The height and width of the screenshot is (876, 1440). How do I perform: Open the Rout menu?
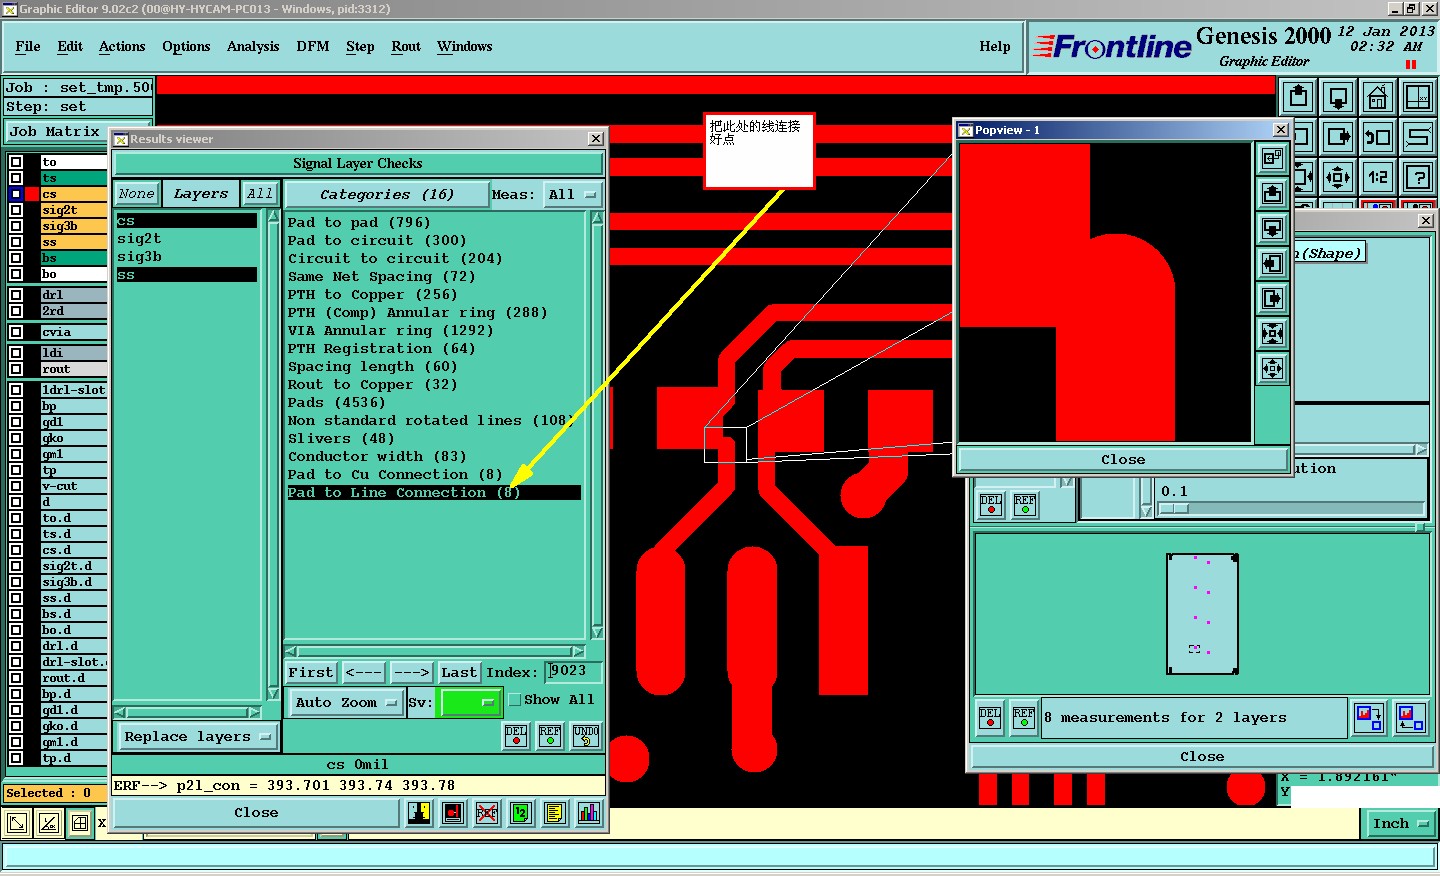coord(406,47)
